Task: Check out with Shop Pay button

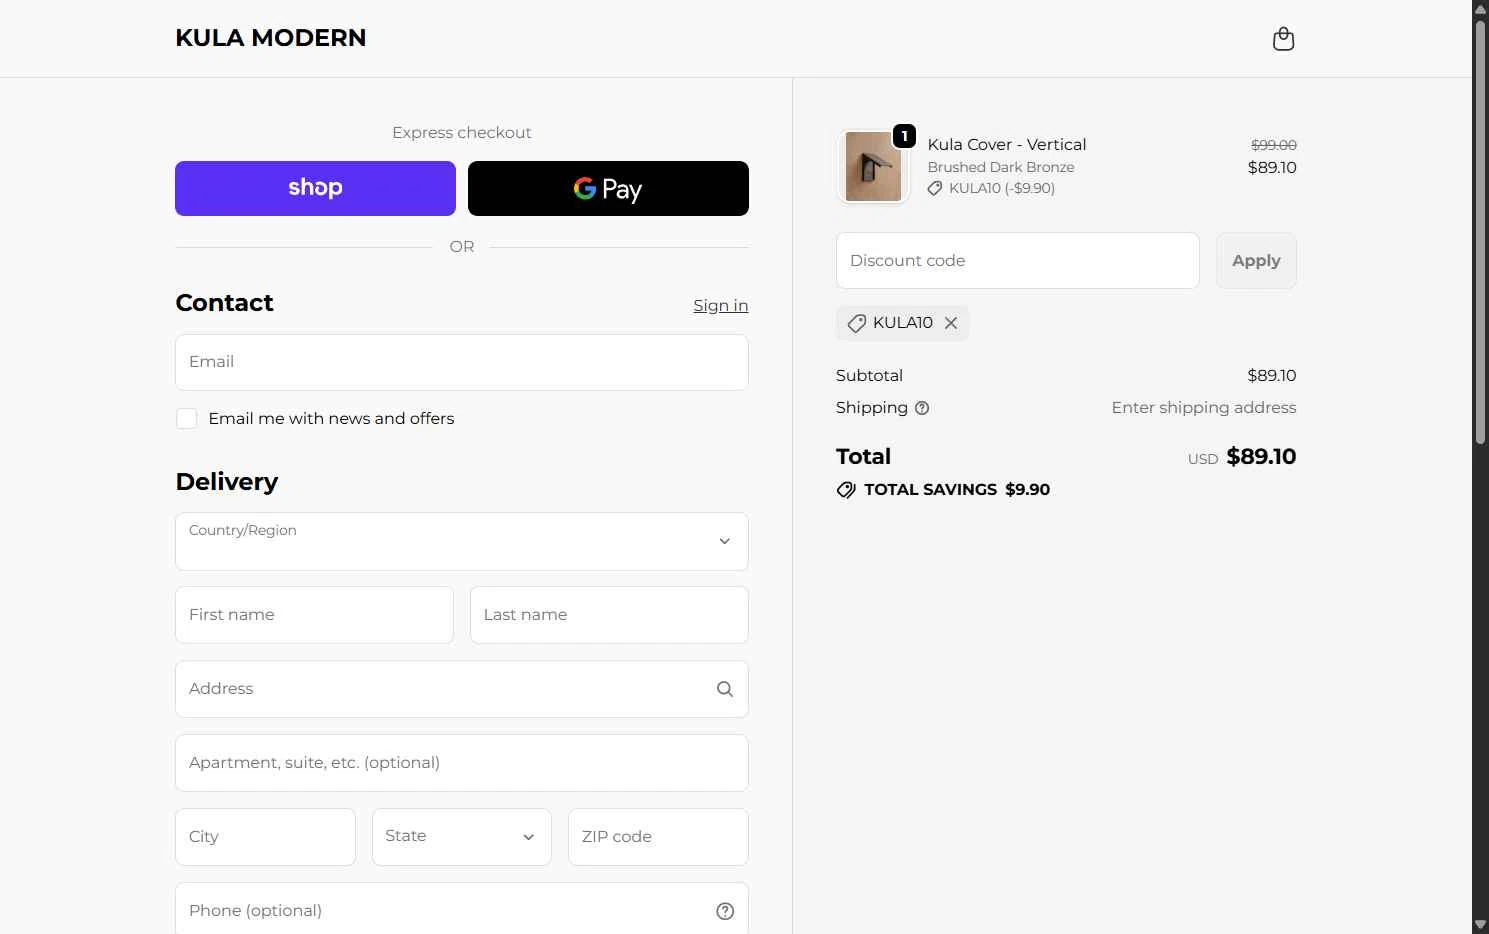Action: click(315, 188)
